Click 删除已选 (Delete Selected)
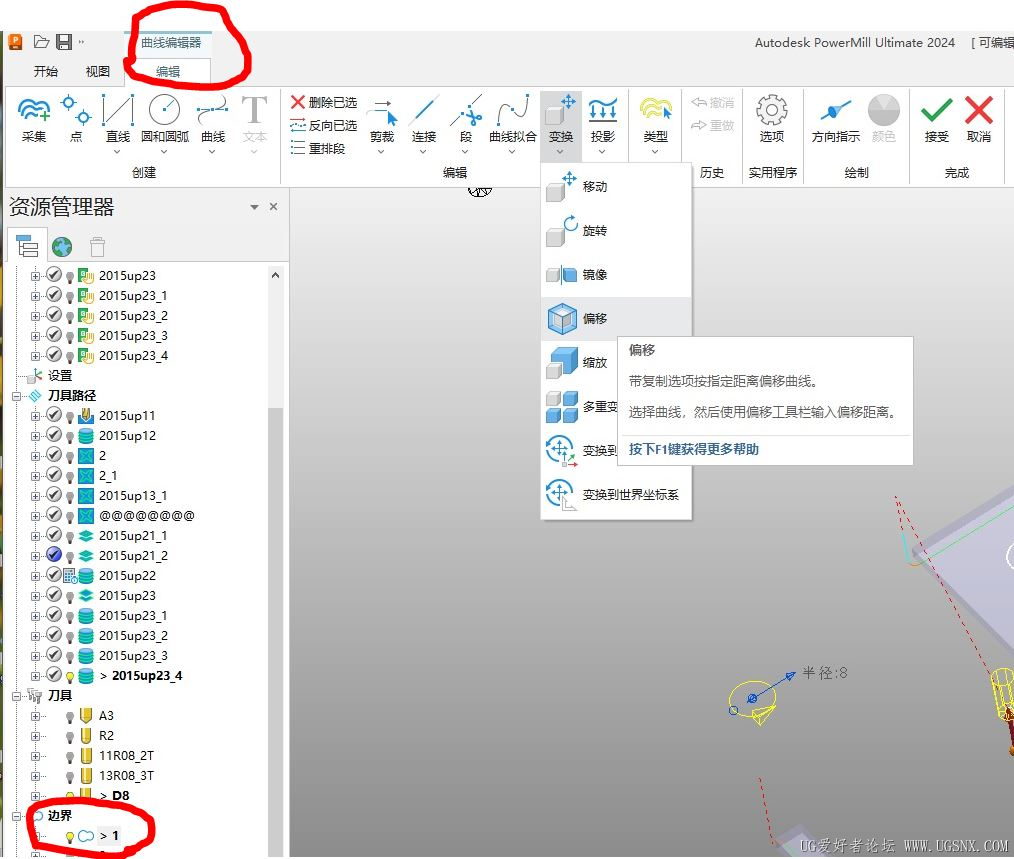This screenshot has height=859, width=1014. click(323, 102)
